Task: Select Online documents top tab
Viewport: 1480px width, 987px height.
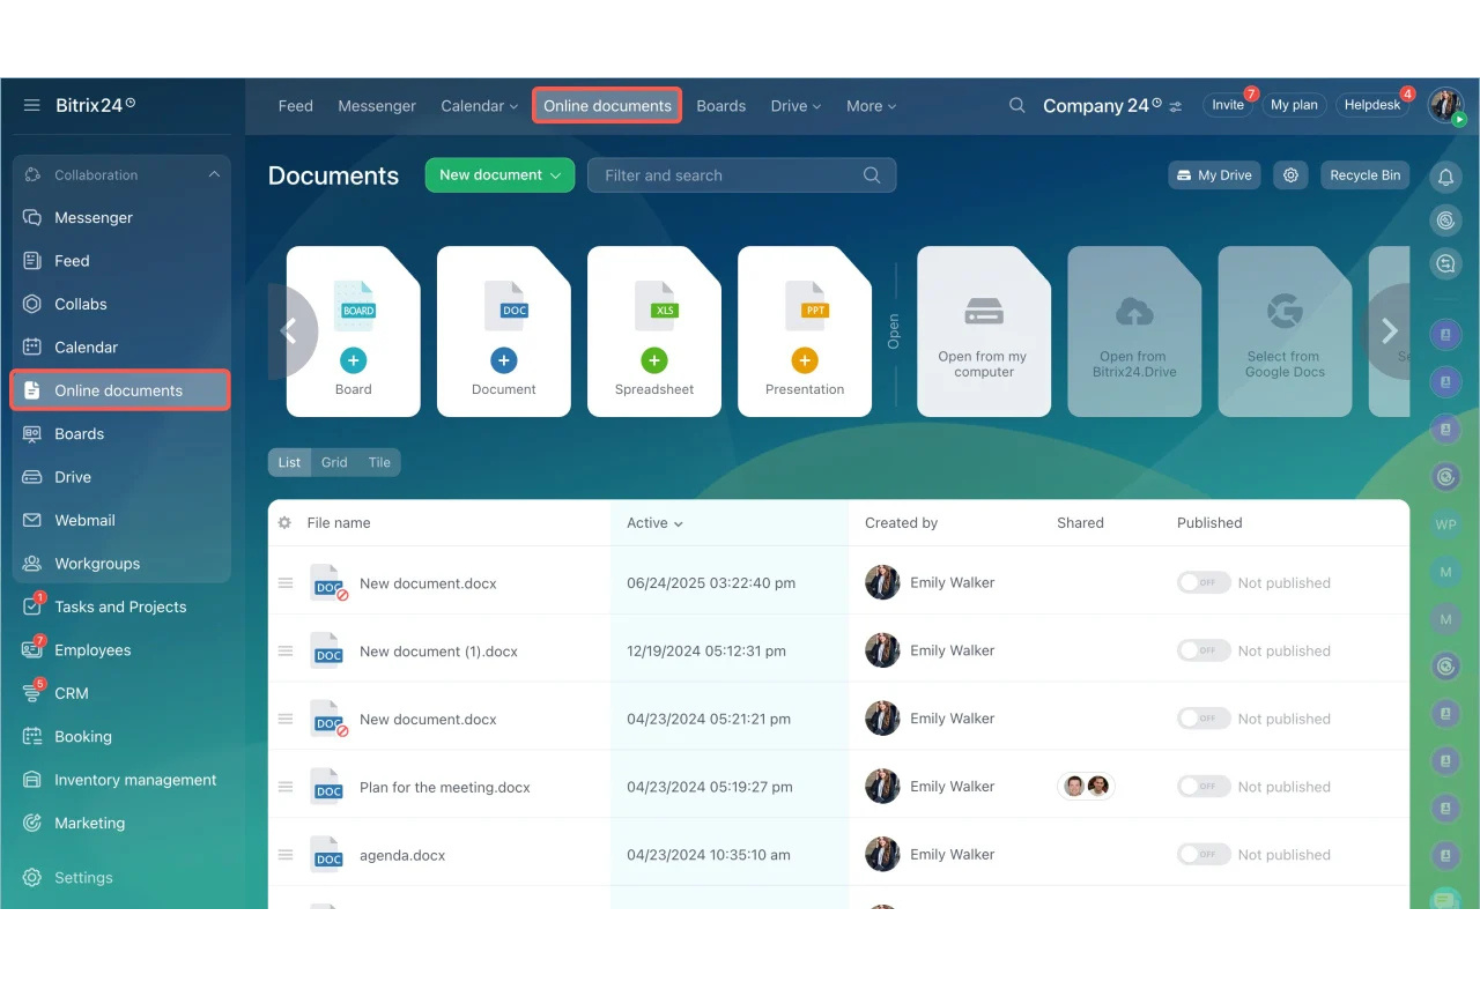Action: 607,106
